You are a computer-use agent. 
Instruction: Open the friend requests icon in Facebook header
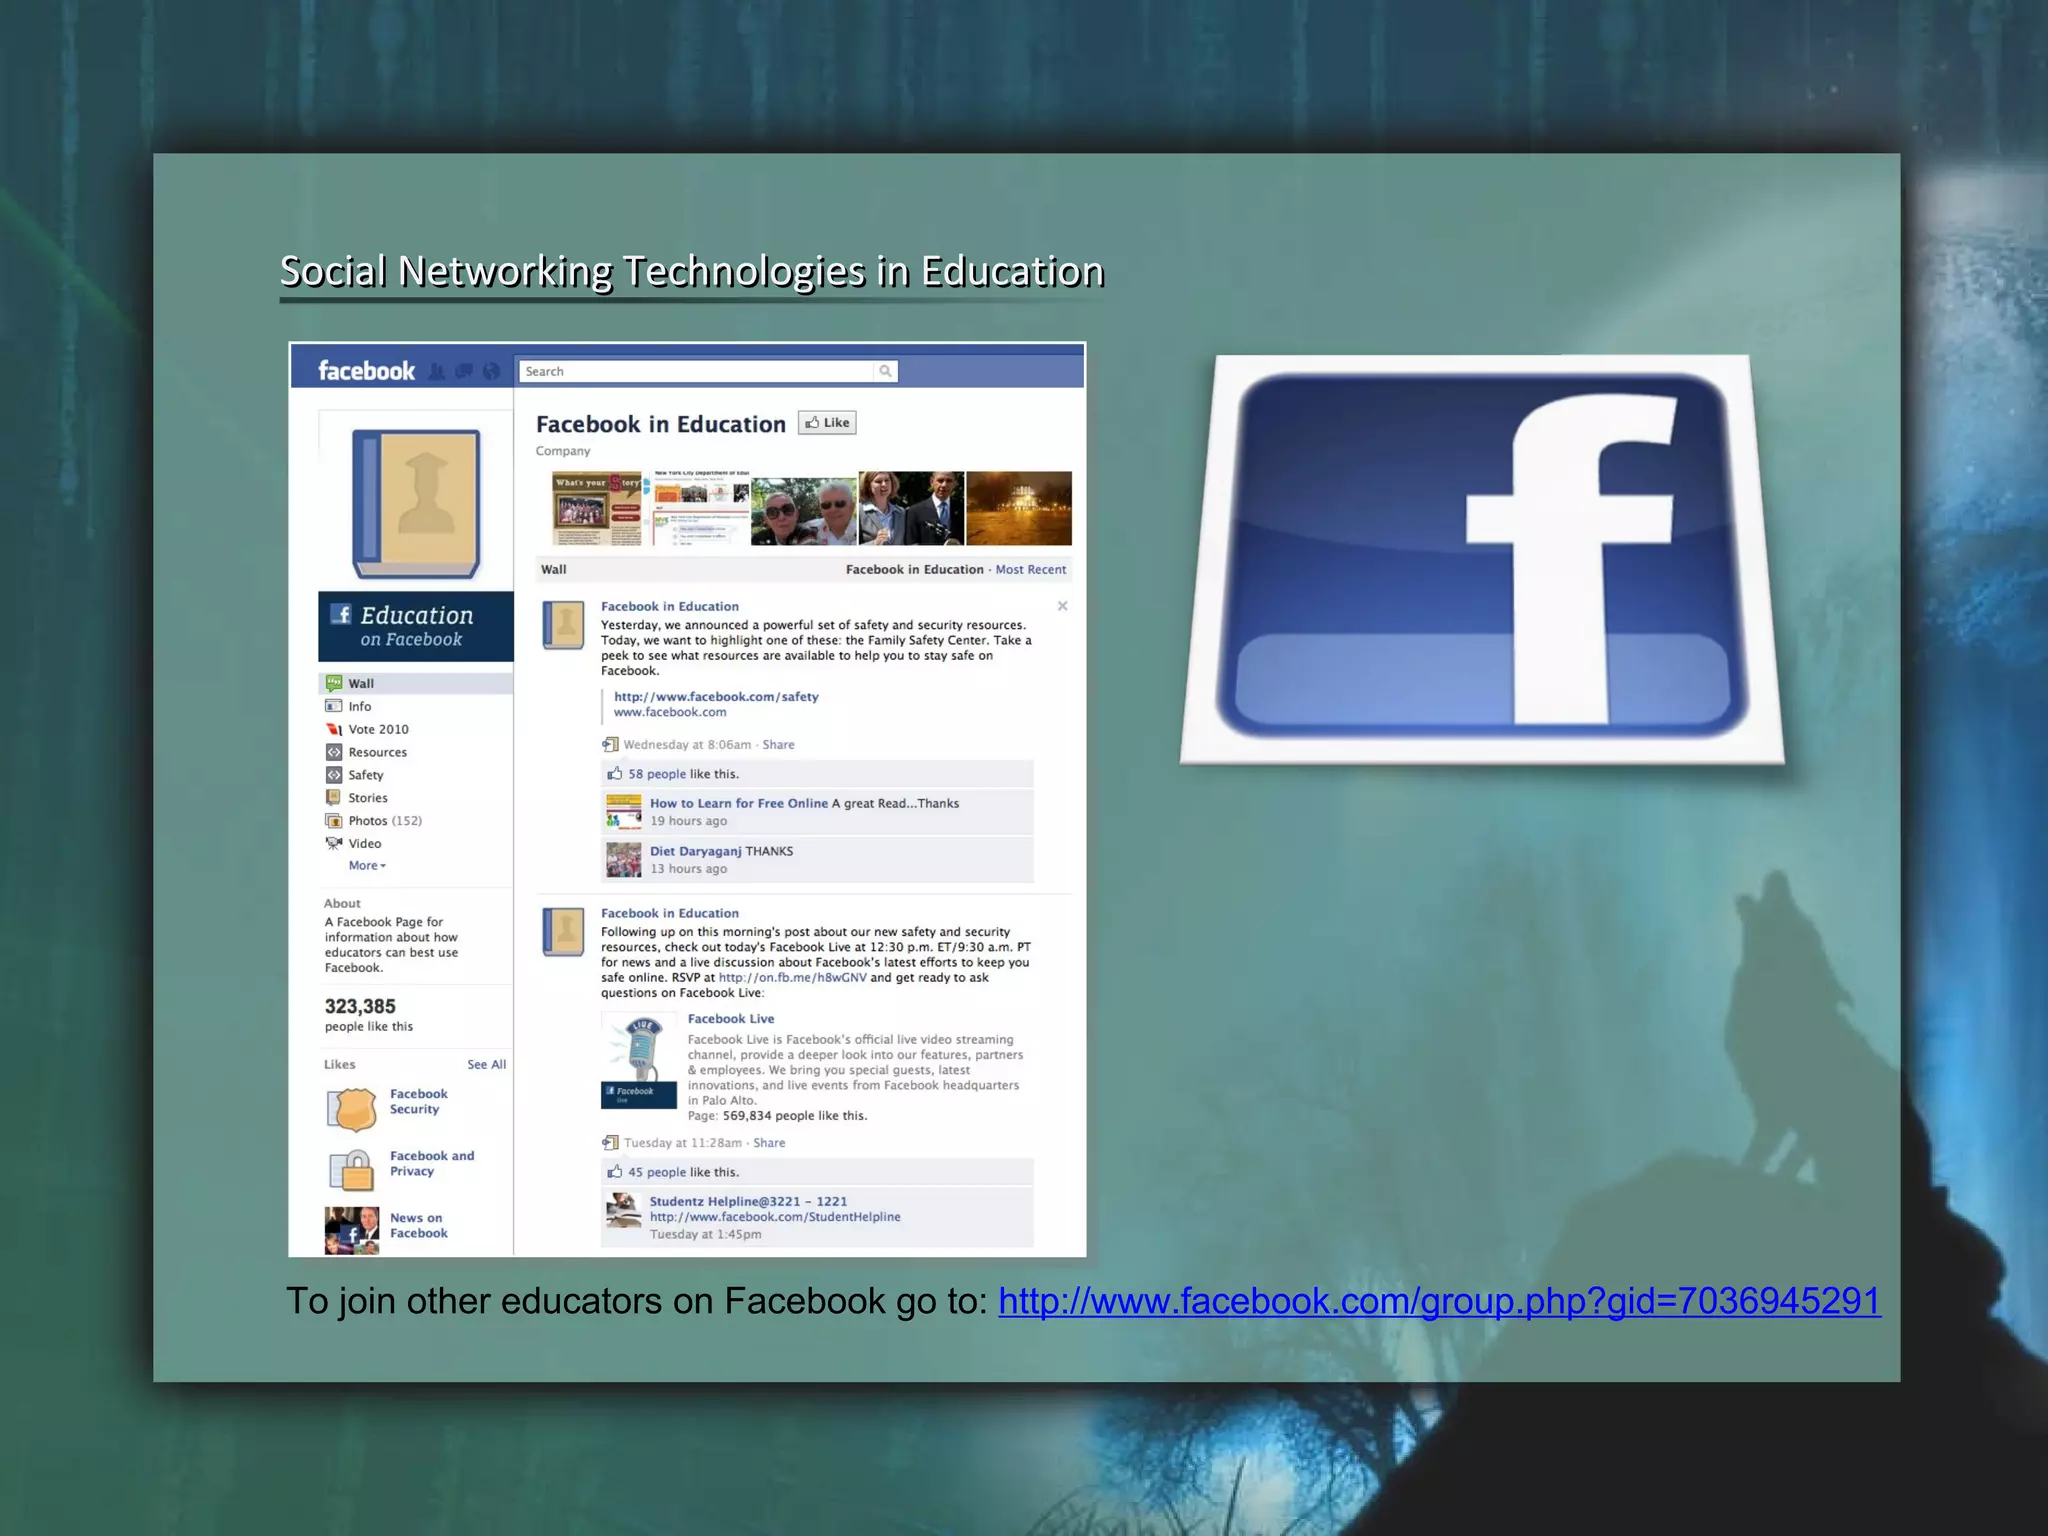pos(436,371)
